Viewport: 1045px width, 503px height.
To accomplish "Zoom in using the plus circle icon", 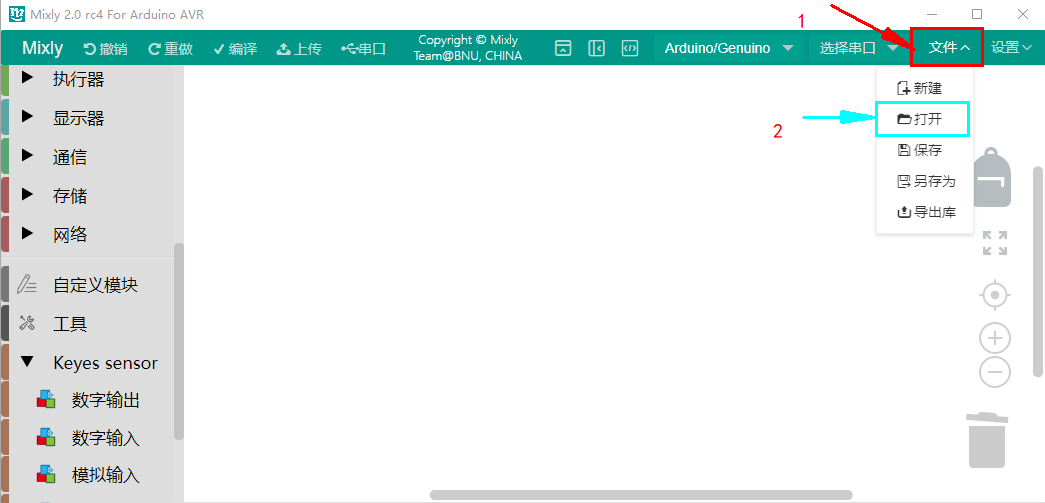I will coord(995,338).
